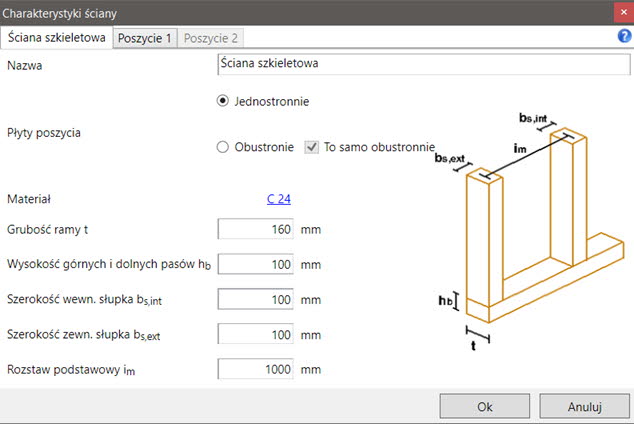Click the Grubość ramy t input field
The height and width of the screenshot is (424, 634).
tap(256, 230)
